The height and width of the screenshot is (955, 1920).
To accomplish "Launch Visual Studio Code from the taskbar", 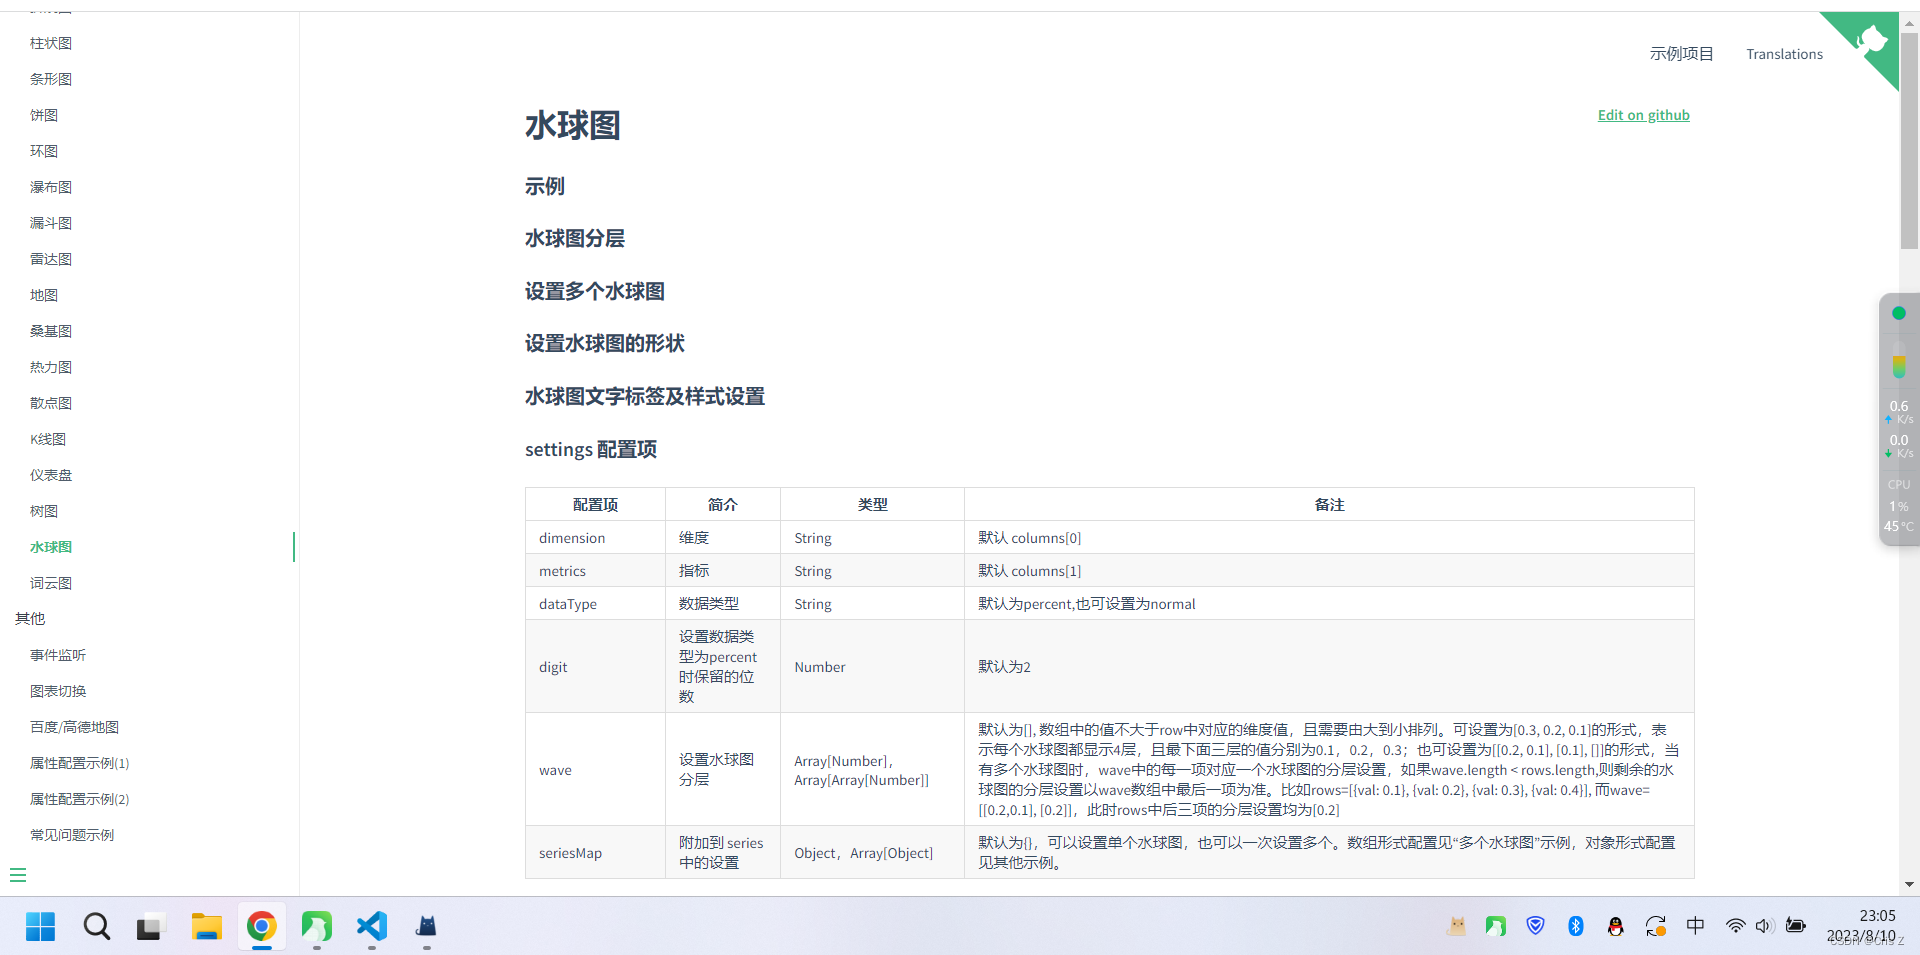I will [371, 927].
